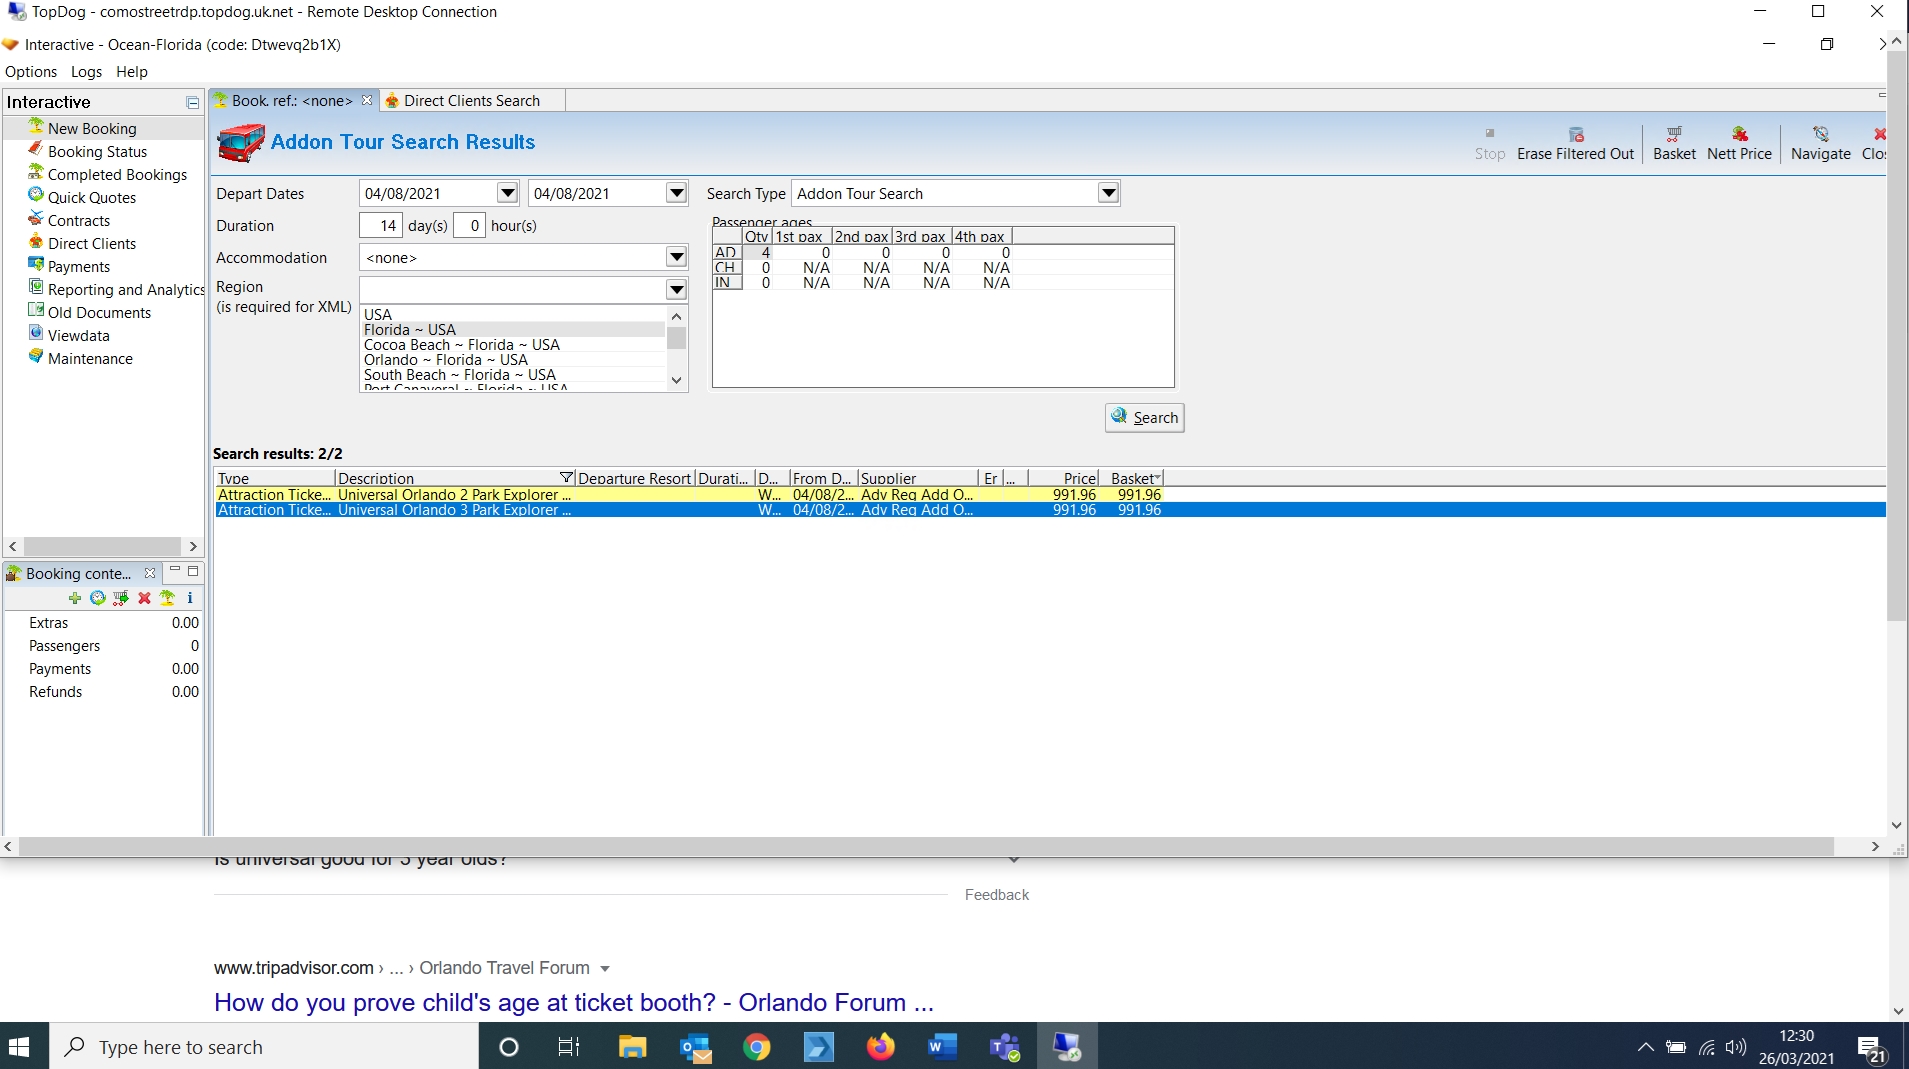This screenshot has height=1069, width=1909.
Task: Open File Explorer from the taskbar
Action: coord(632,1046)
